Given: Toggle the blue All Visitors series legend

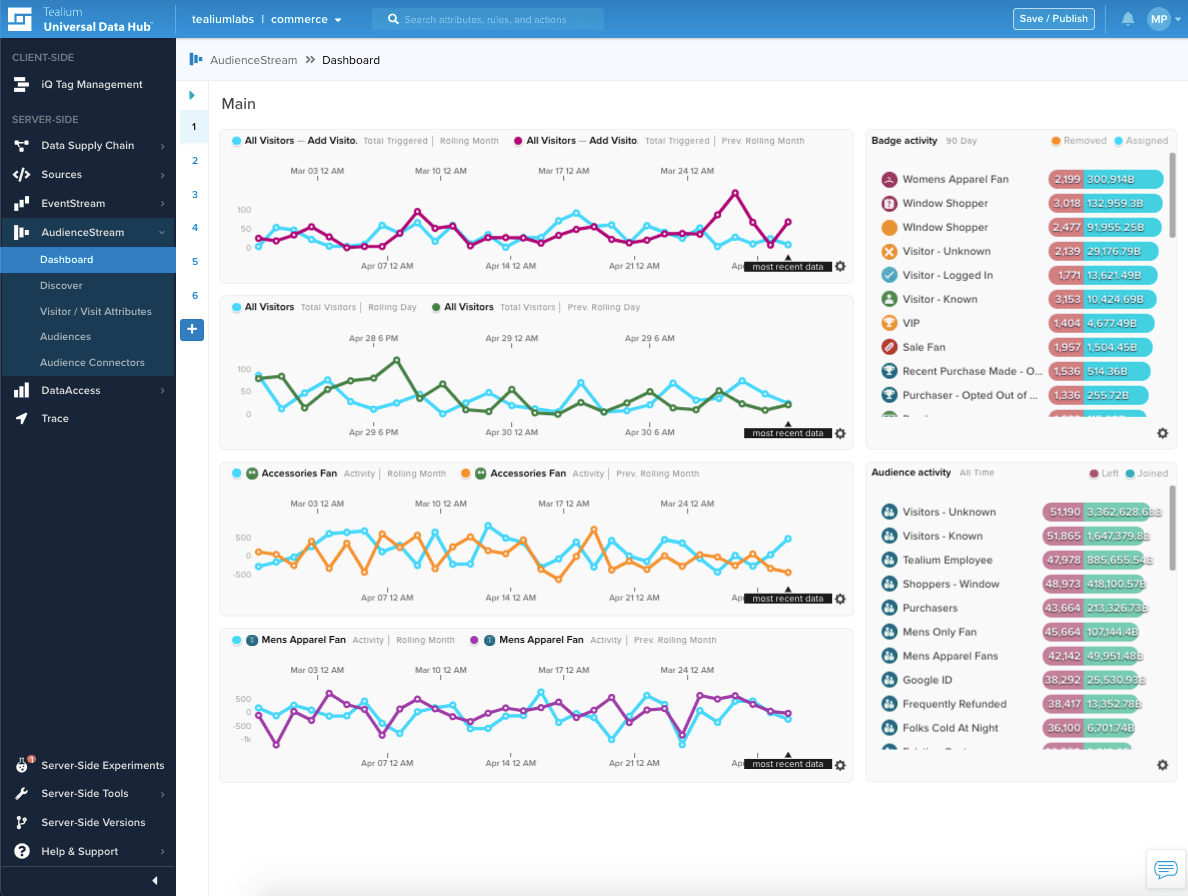Looking at the screenshot, I should pyautogui.click(x=262, y=307).
